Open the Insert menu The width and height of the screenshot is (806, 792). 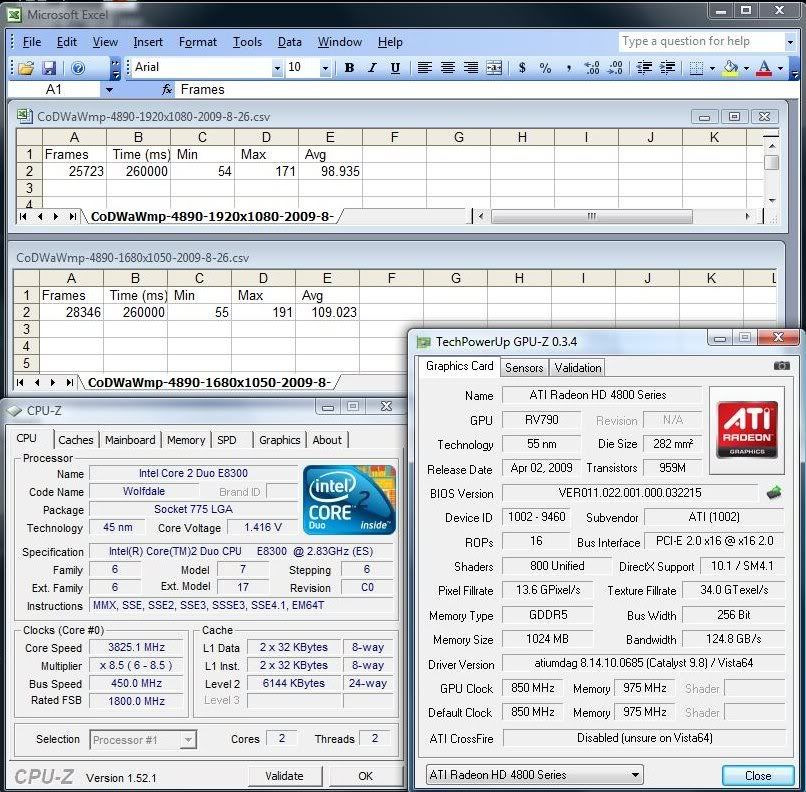pos(148,42)
